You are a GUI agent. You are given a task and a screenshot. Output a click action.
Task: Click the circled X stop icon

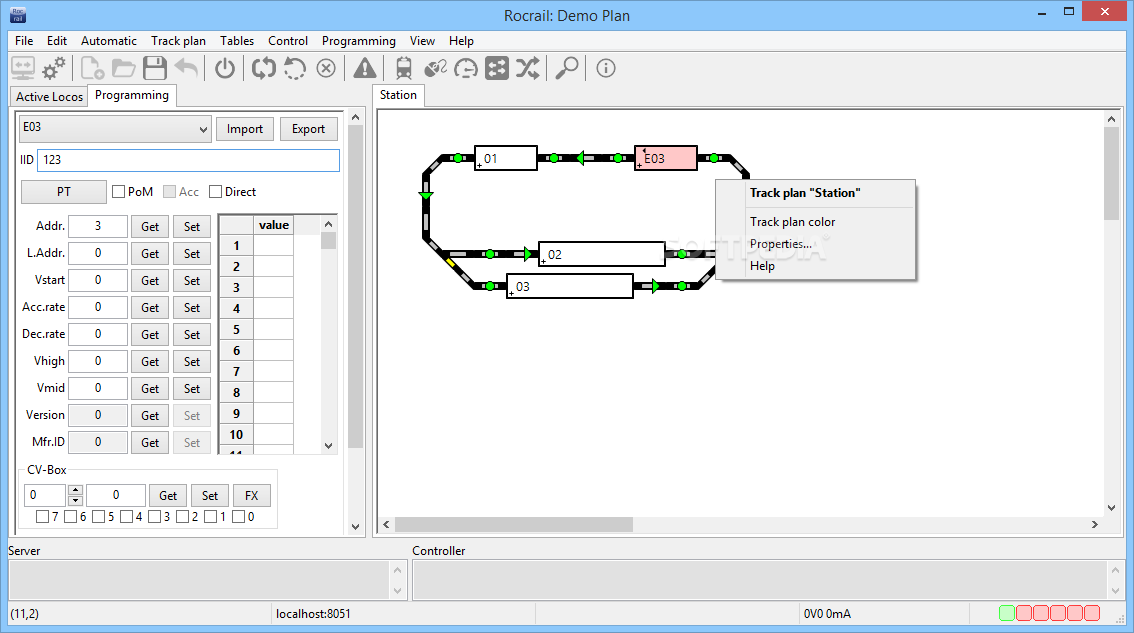click(326, 69)
